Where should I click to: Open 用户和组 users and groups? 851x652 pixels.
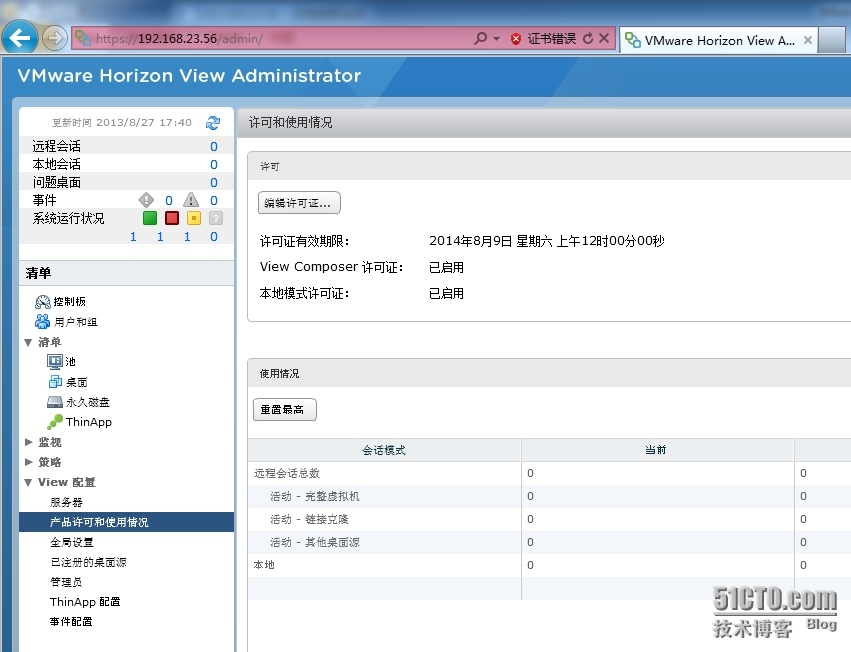75,322
